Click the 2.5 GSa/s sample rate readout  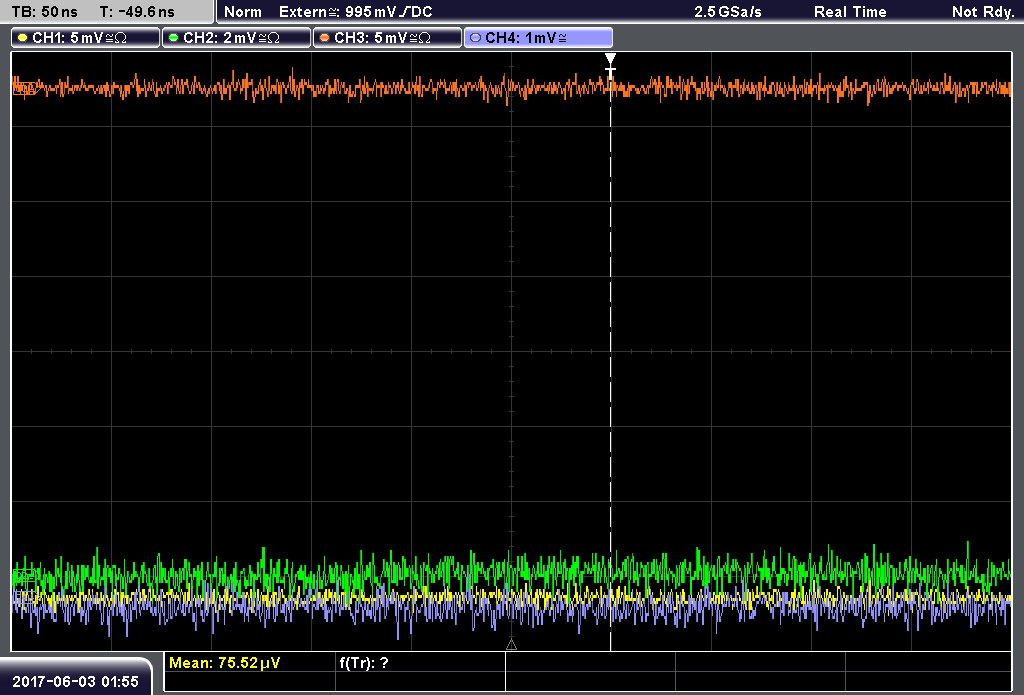coord(728,12)
